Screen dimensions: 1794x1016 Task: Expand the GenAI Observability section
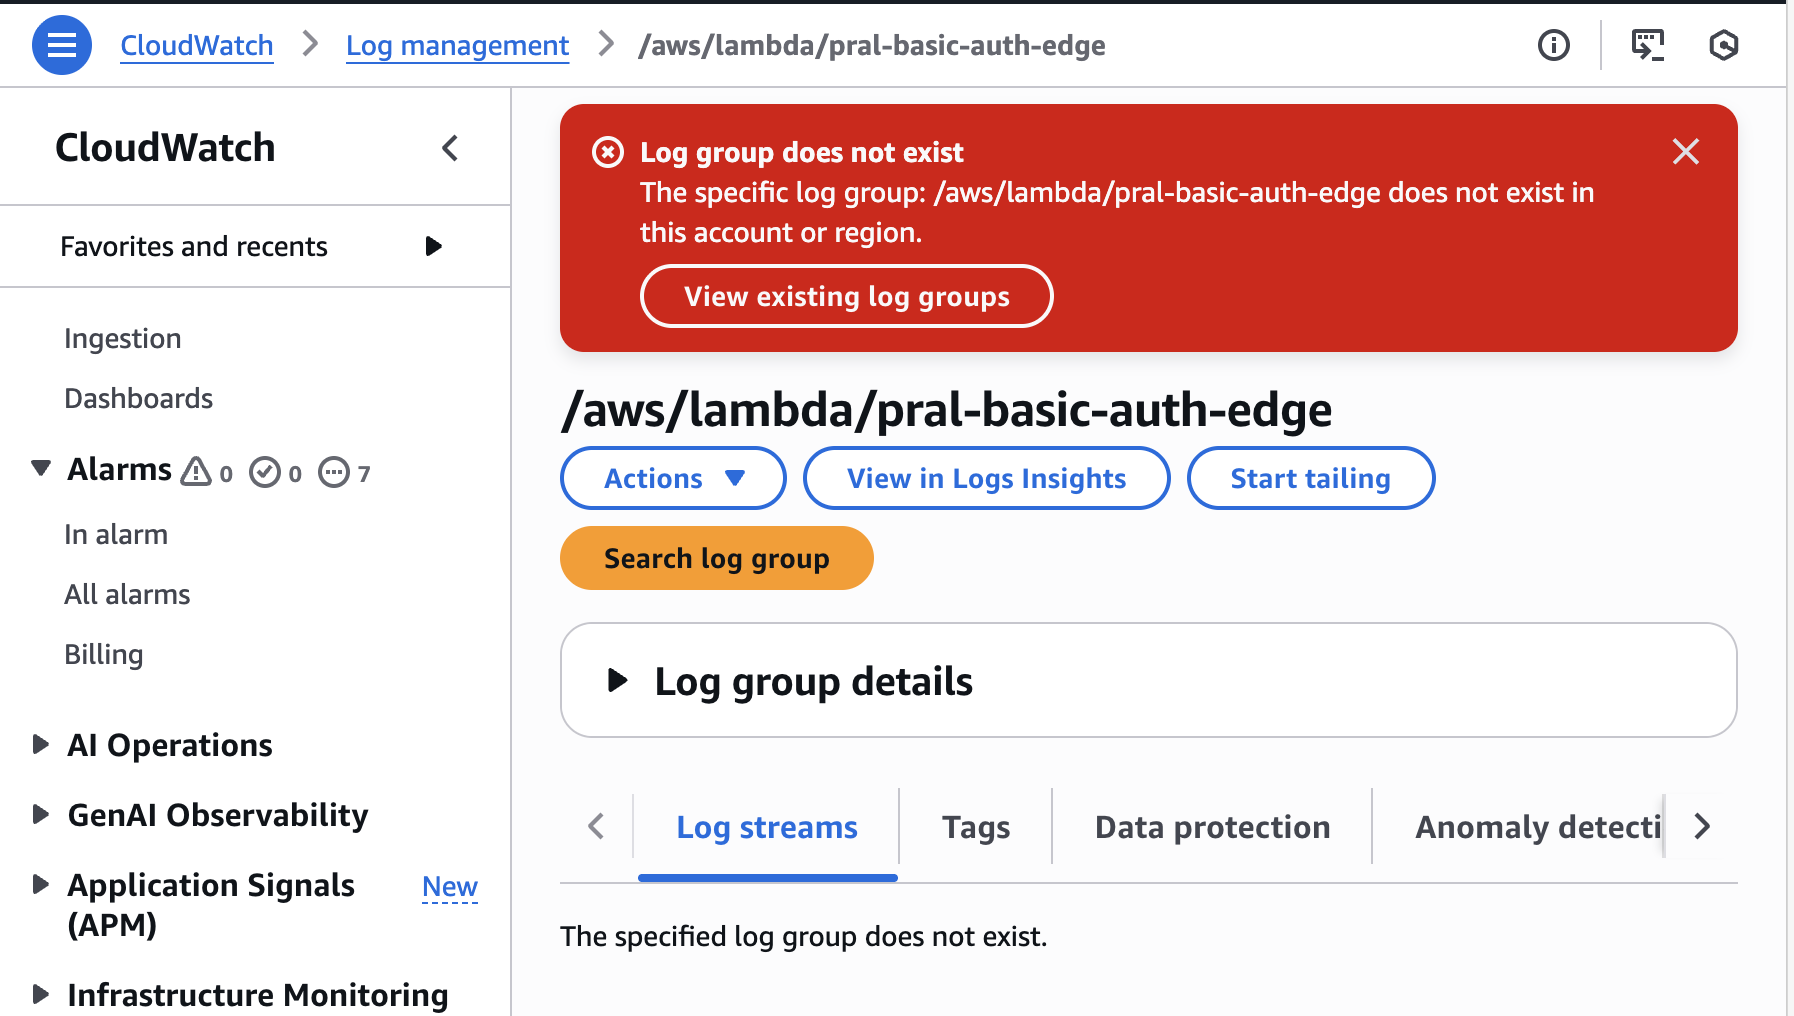(41, 814)
